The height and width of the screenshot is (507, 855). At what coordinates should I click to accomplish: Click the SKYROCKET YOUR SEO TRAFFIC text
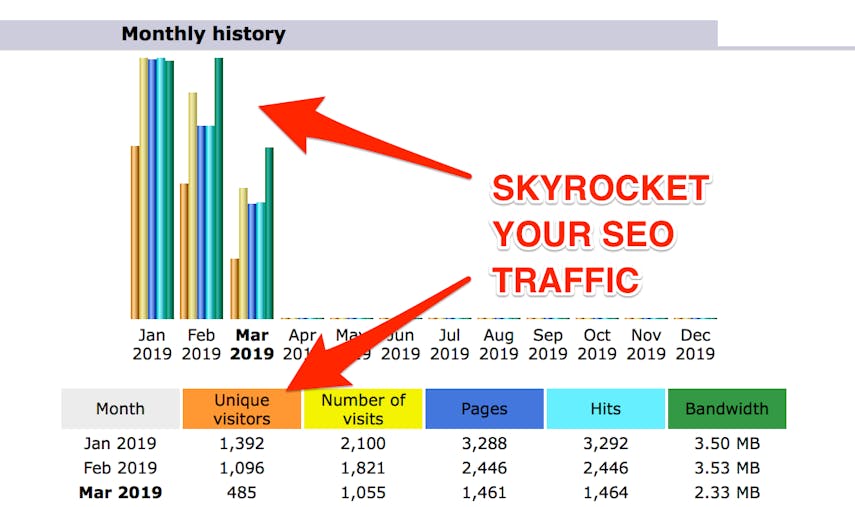(599, 234)
